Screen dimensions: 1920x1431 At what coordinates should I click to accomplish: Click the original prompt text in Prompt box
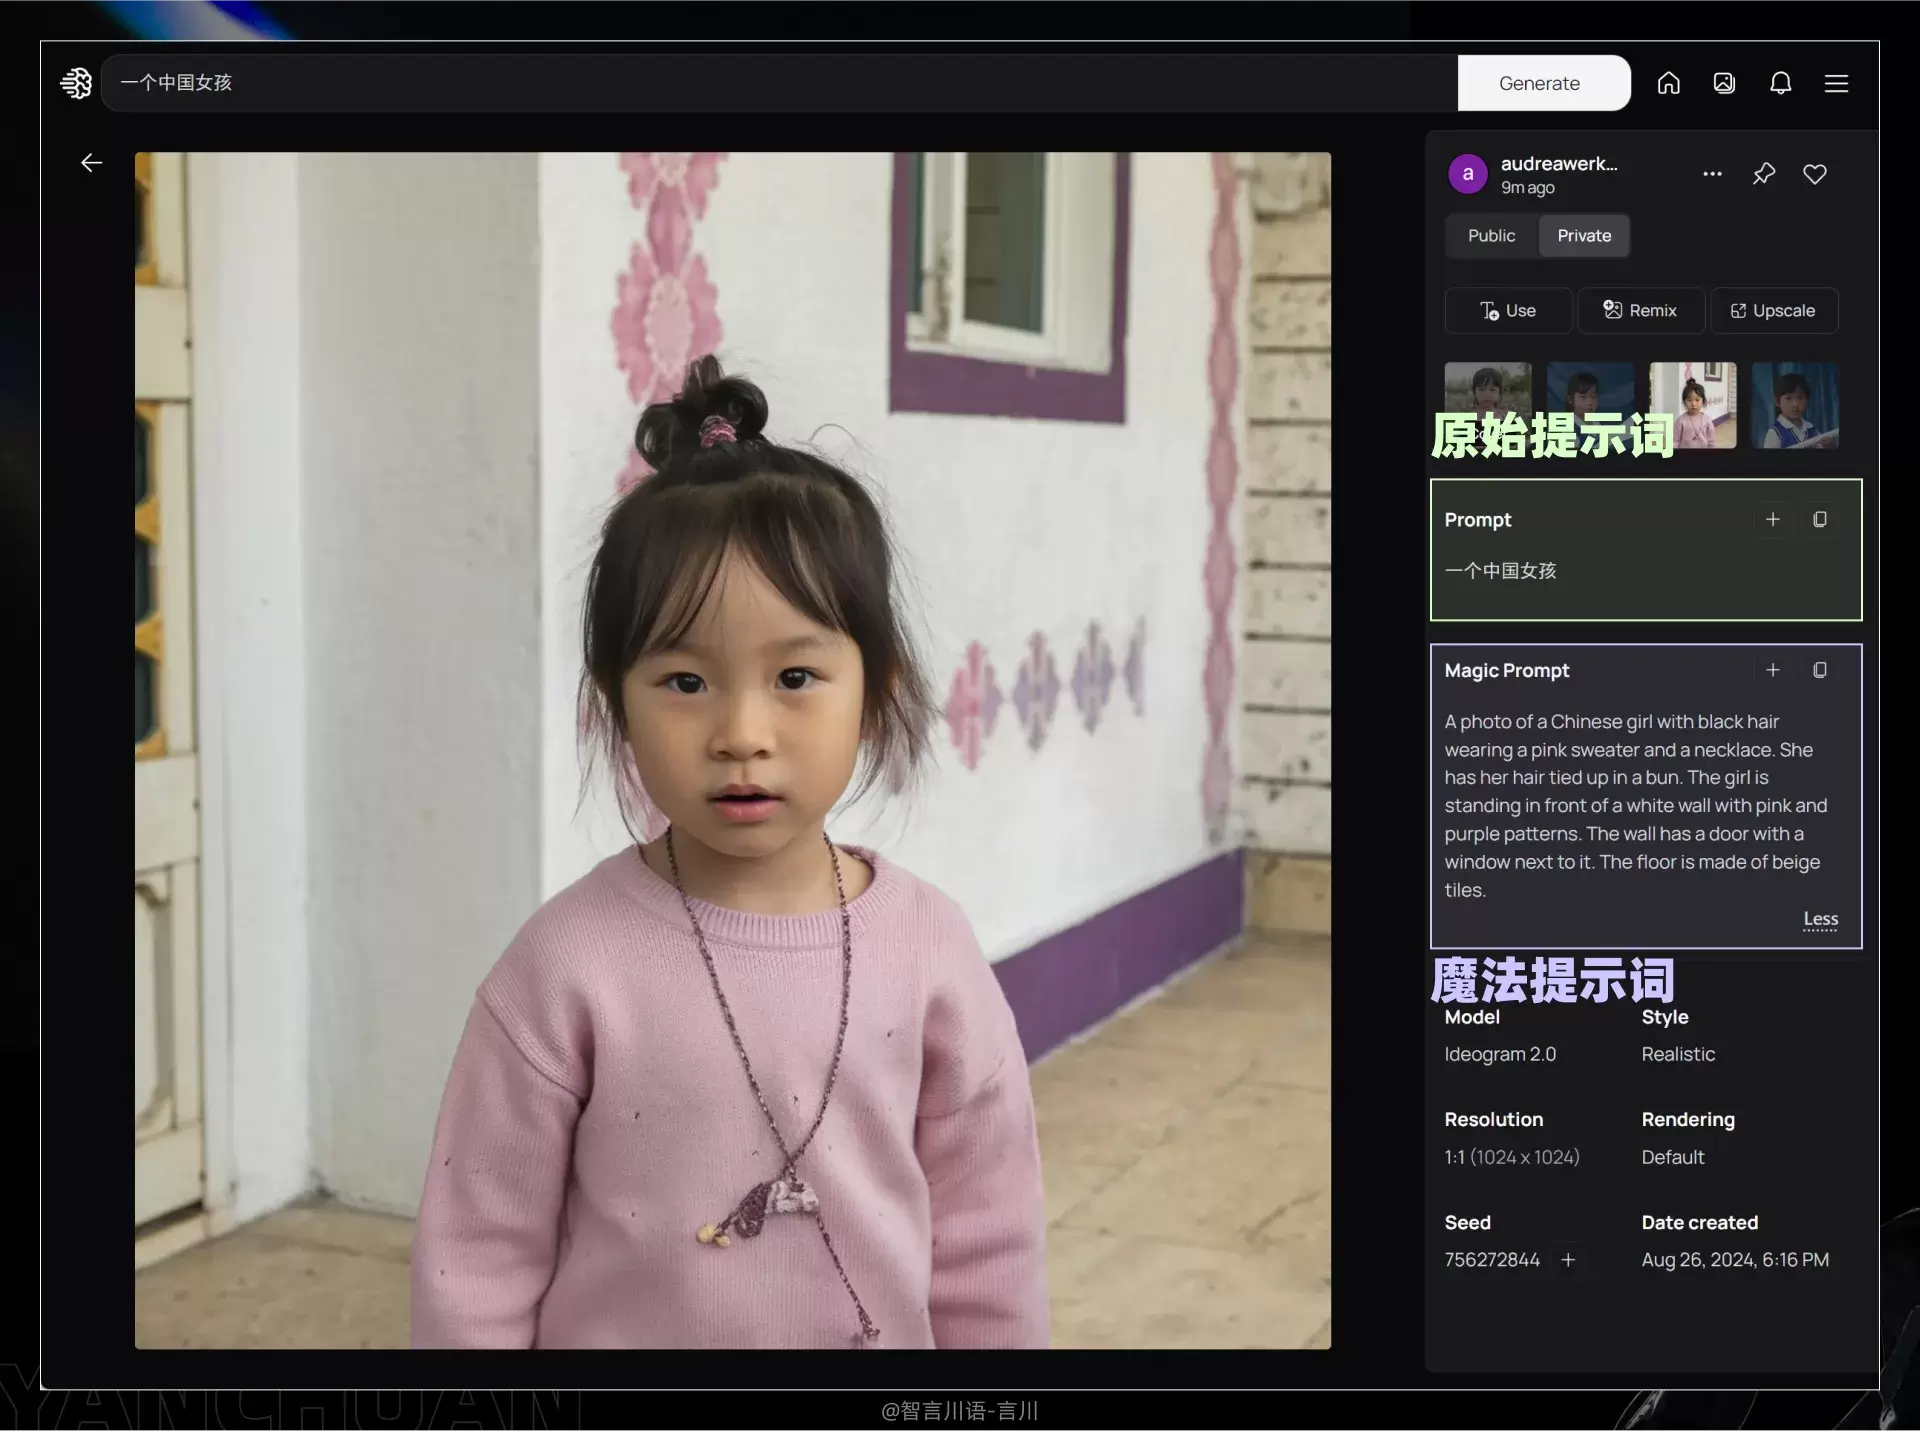1500,571
